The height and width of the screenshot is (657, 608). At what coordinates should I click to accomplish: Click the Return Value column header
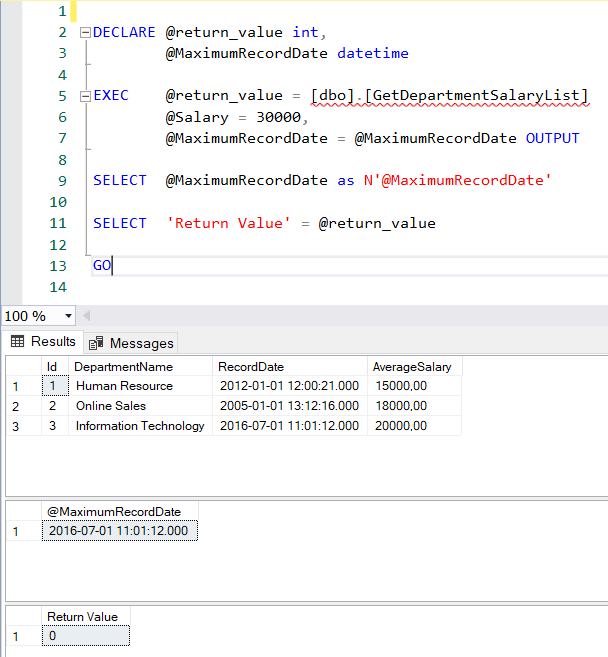click(86, 617)
